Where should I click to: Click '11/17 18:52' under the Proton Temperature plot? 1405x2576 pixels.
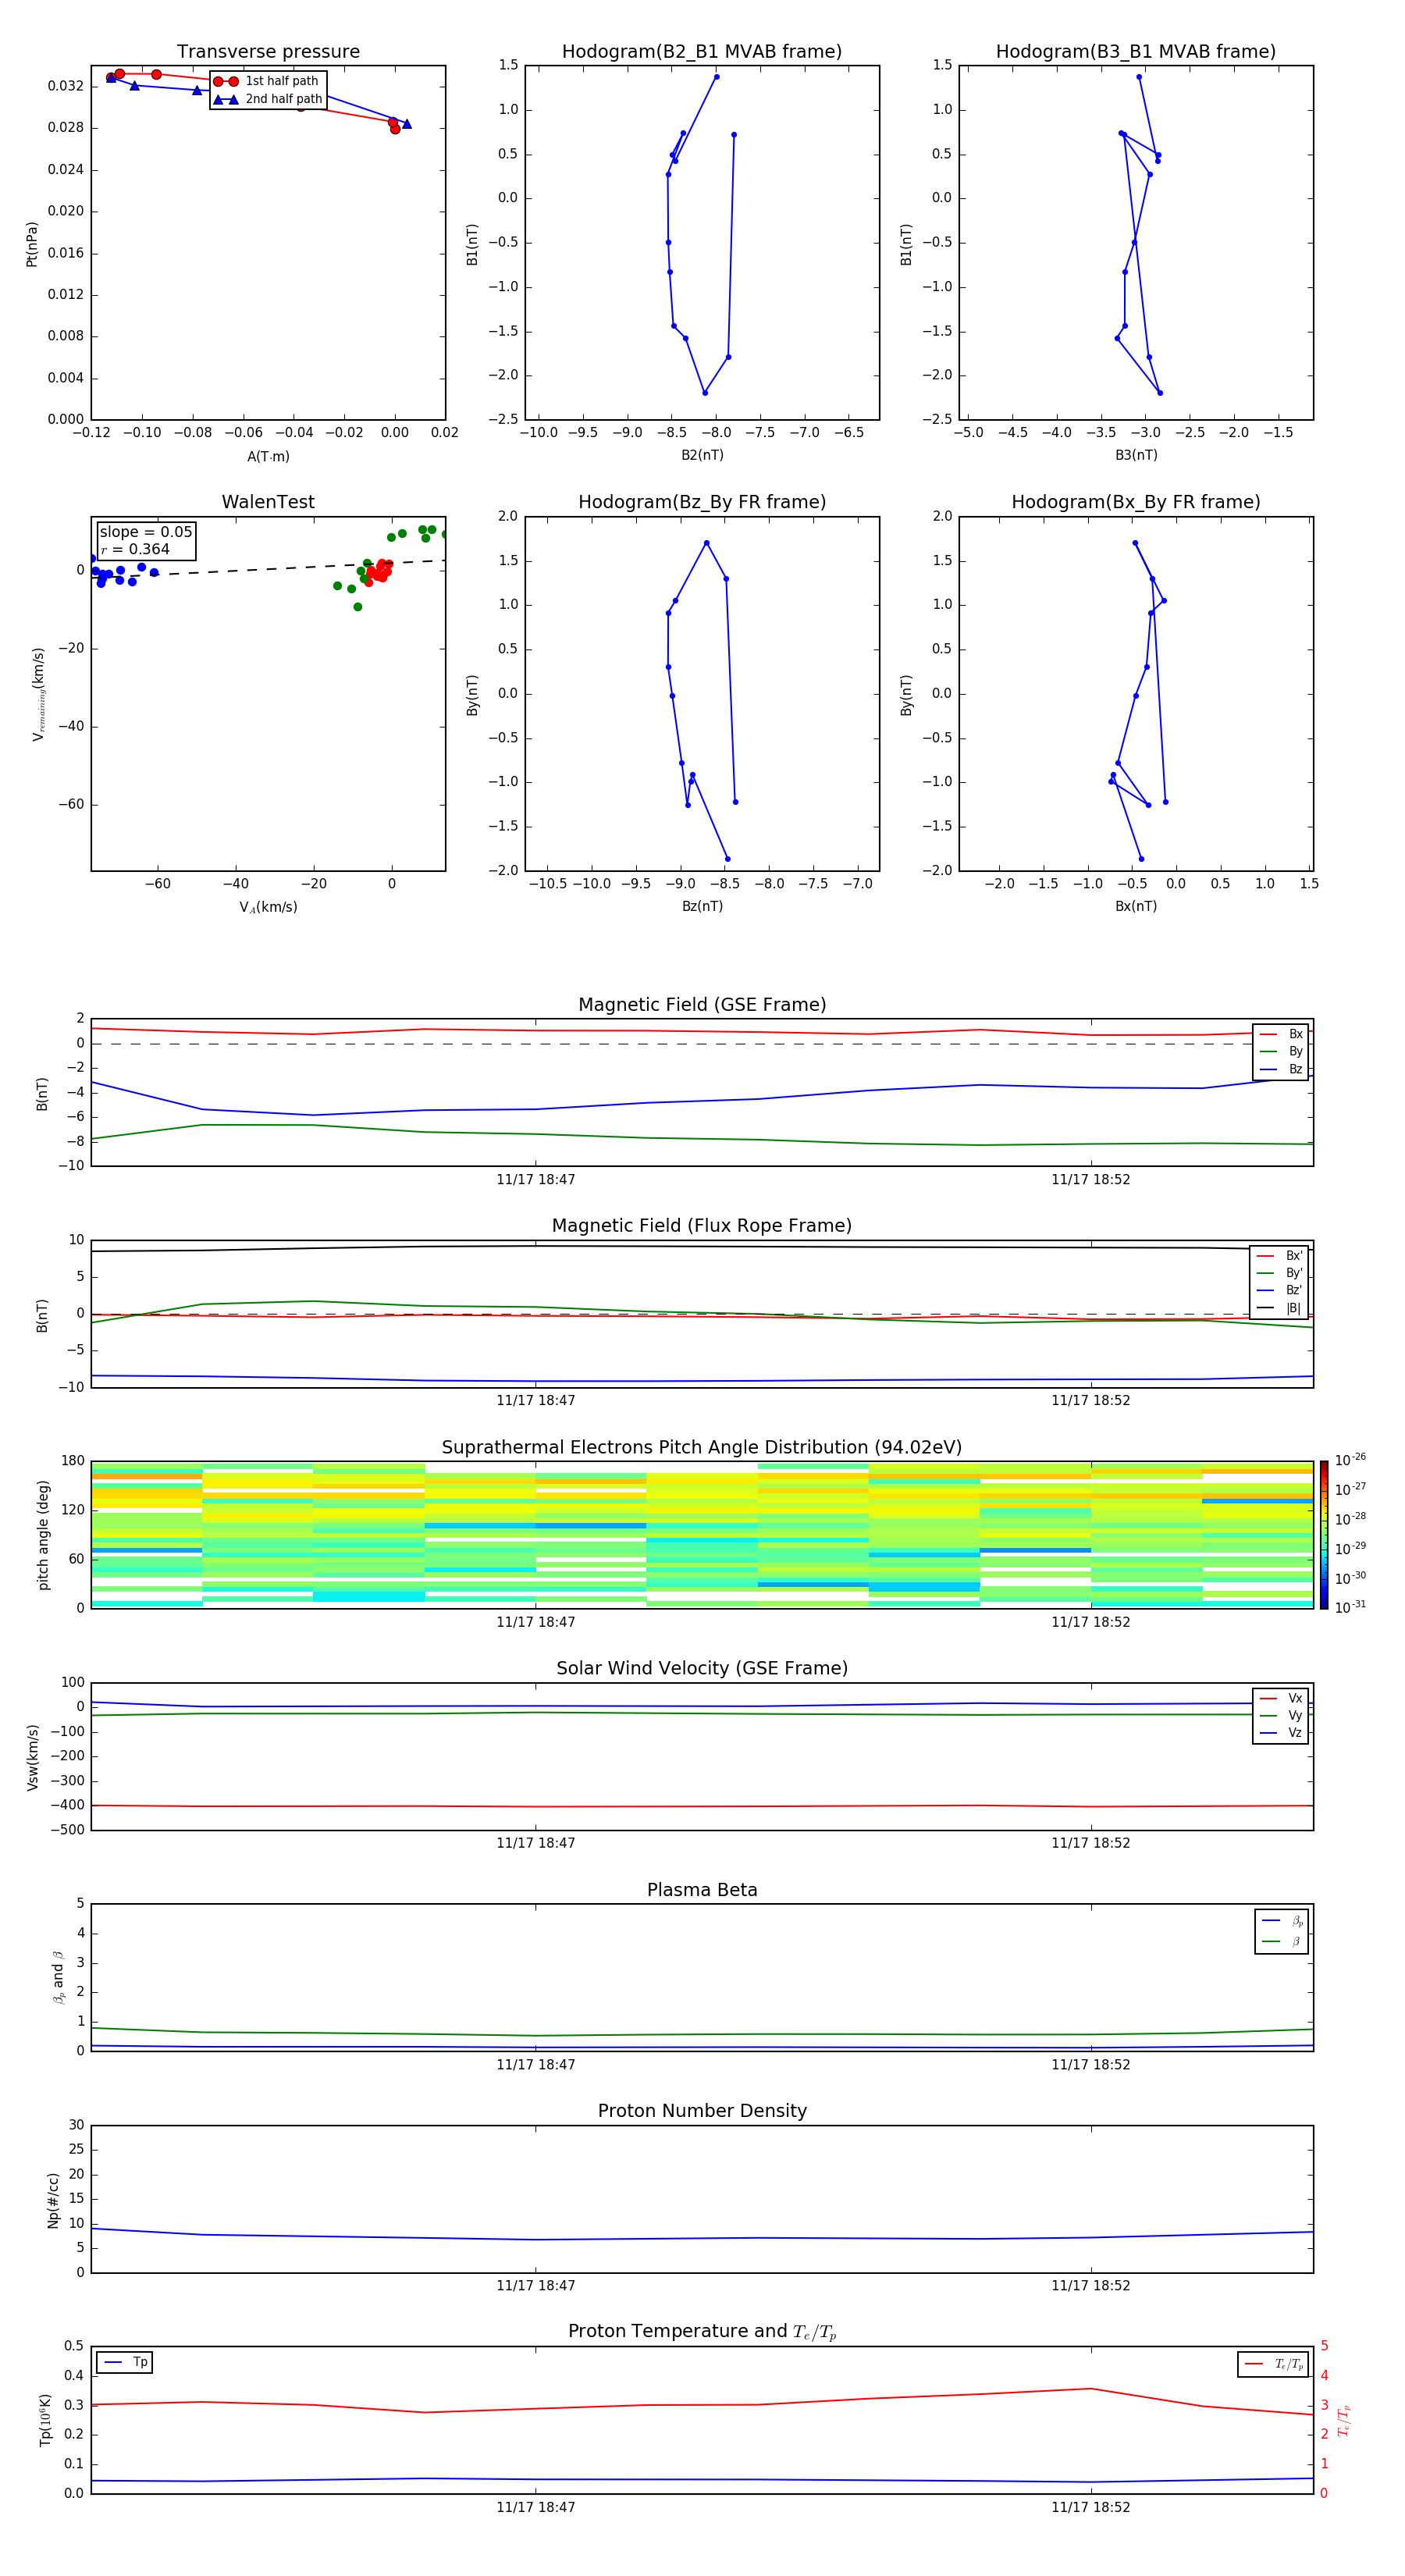pyautogui.click(x=1091, y=2507)
